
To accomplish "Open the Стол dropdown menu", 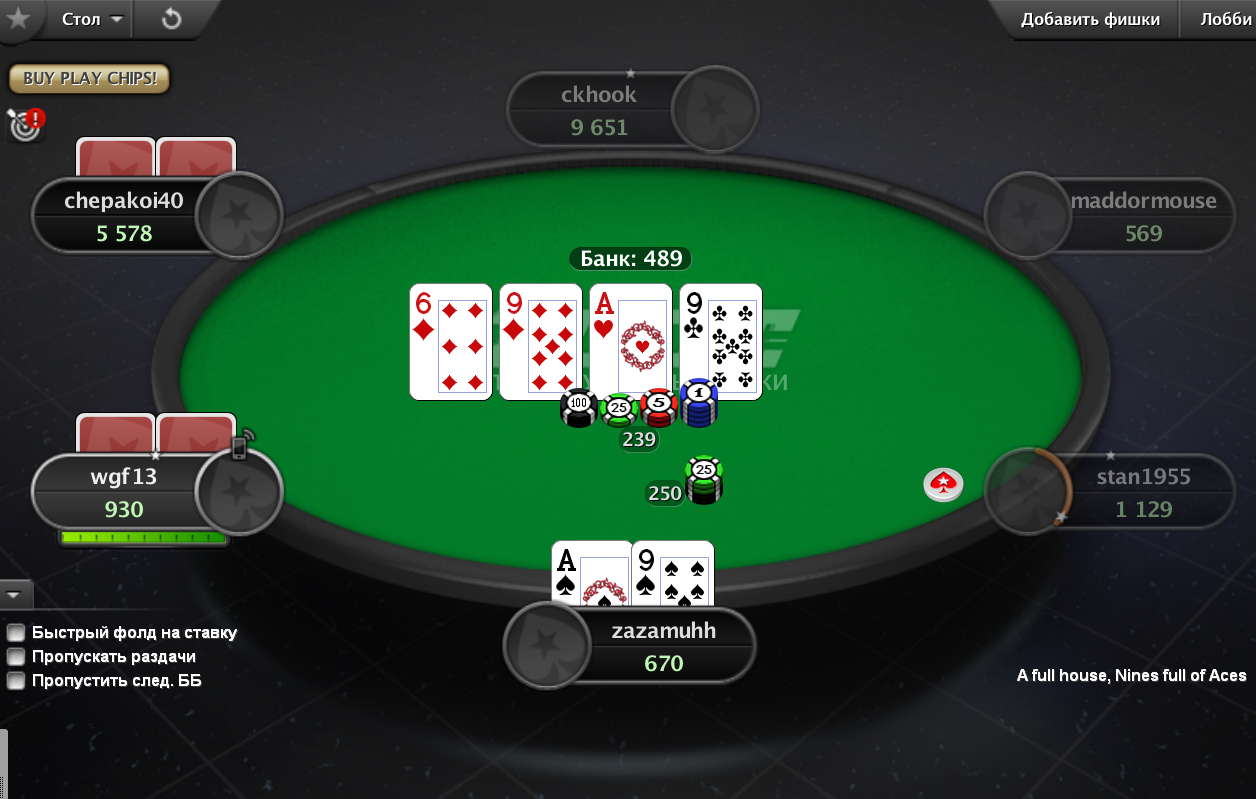I will pyautogui.click(x=91, y=19).
